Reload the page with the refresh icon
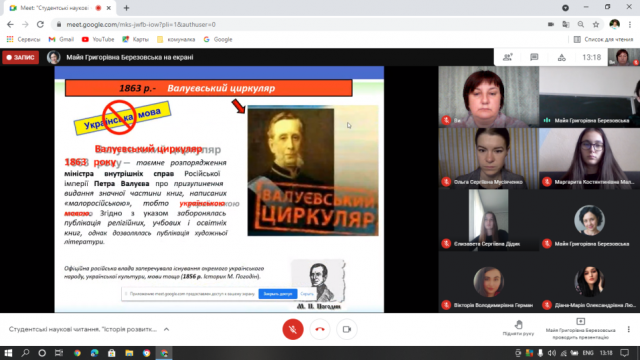 (40, 24)
